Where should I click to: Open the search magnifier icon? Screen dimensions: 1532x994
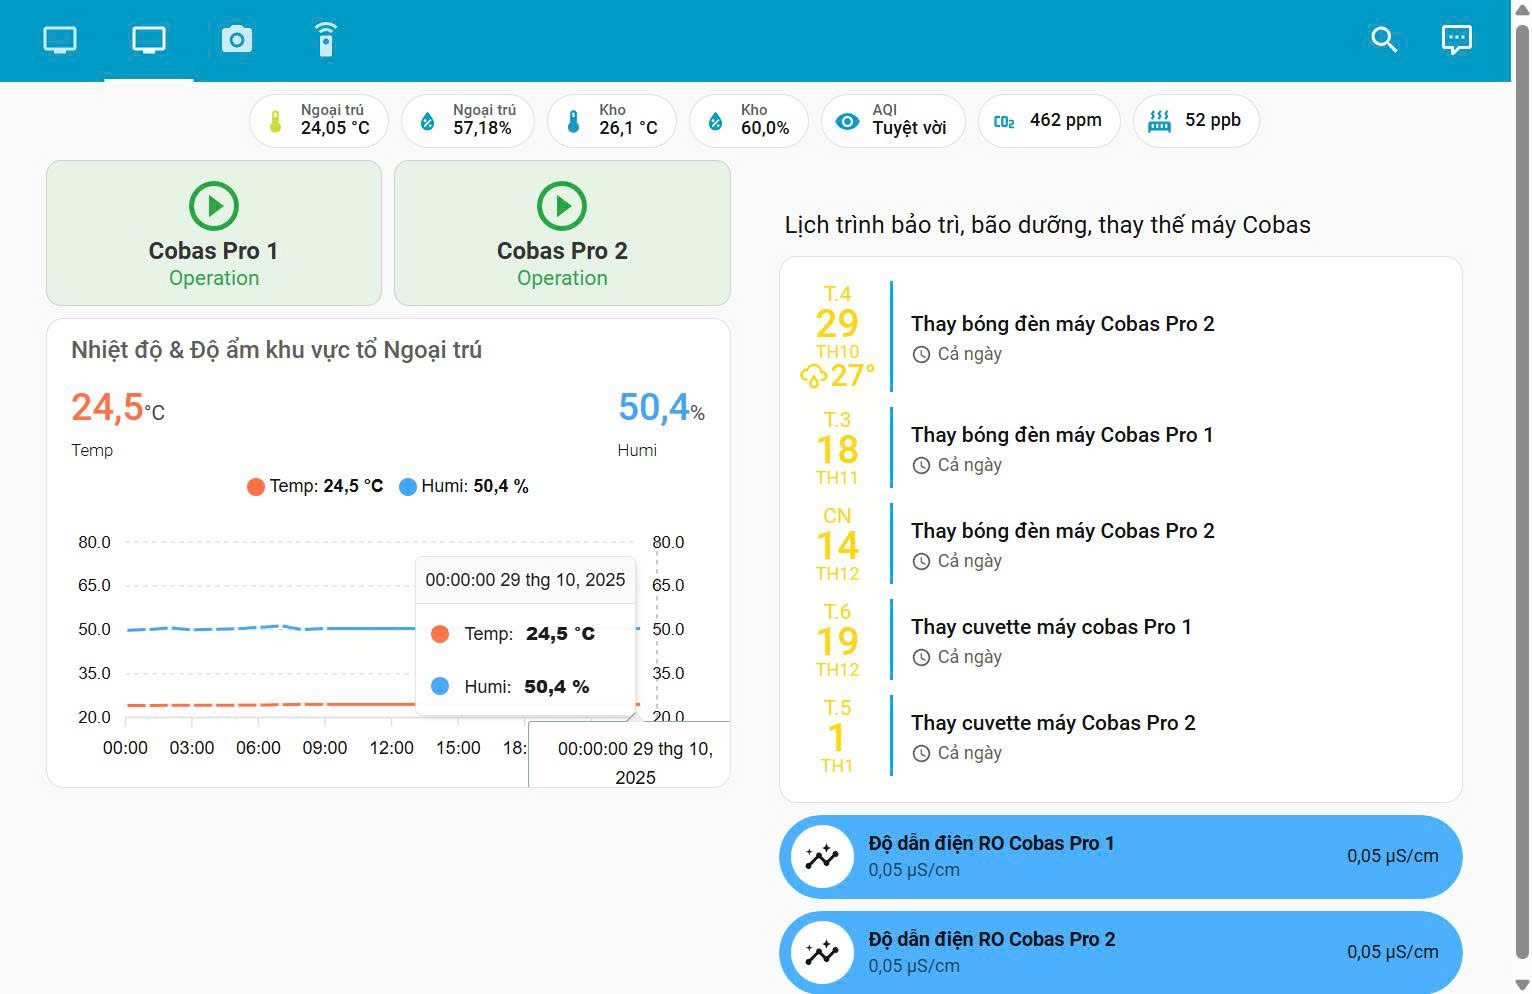[1383, 40]
